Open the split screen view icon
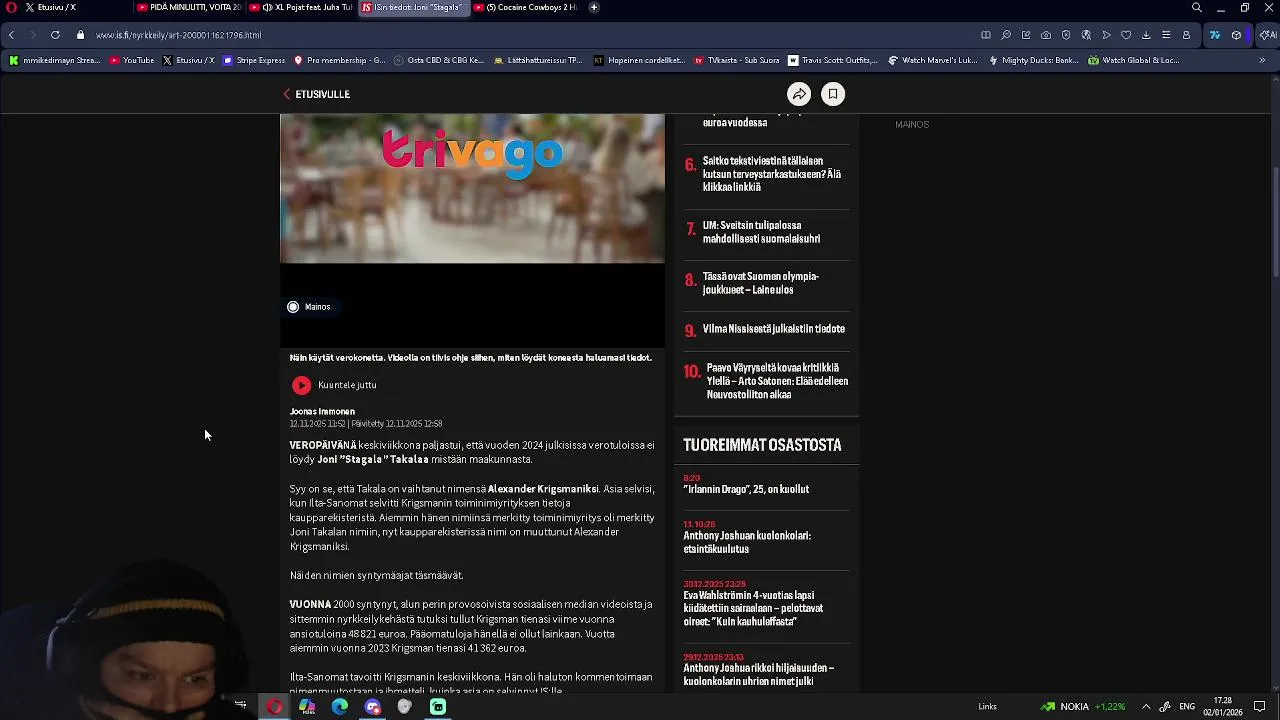The image size is (1280, 720). click(x=986, y=35)
